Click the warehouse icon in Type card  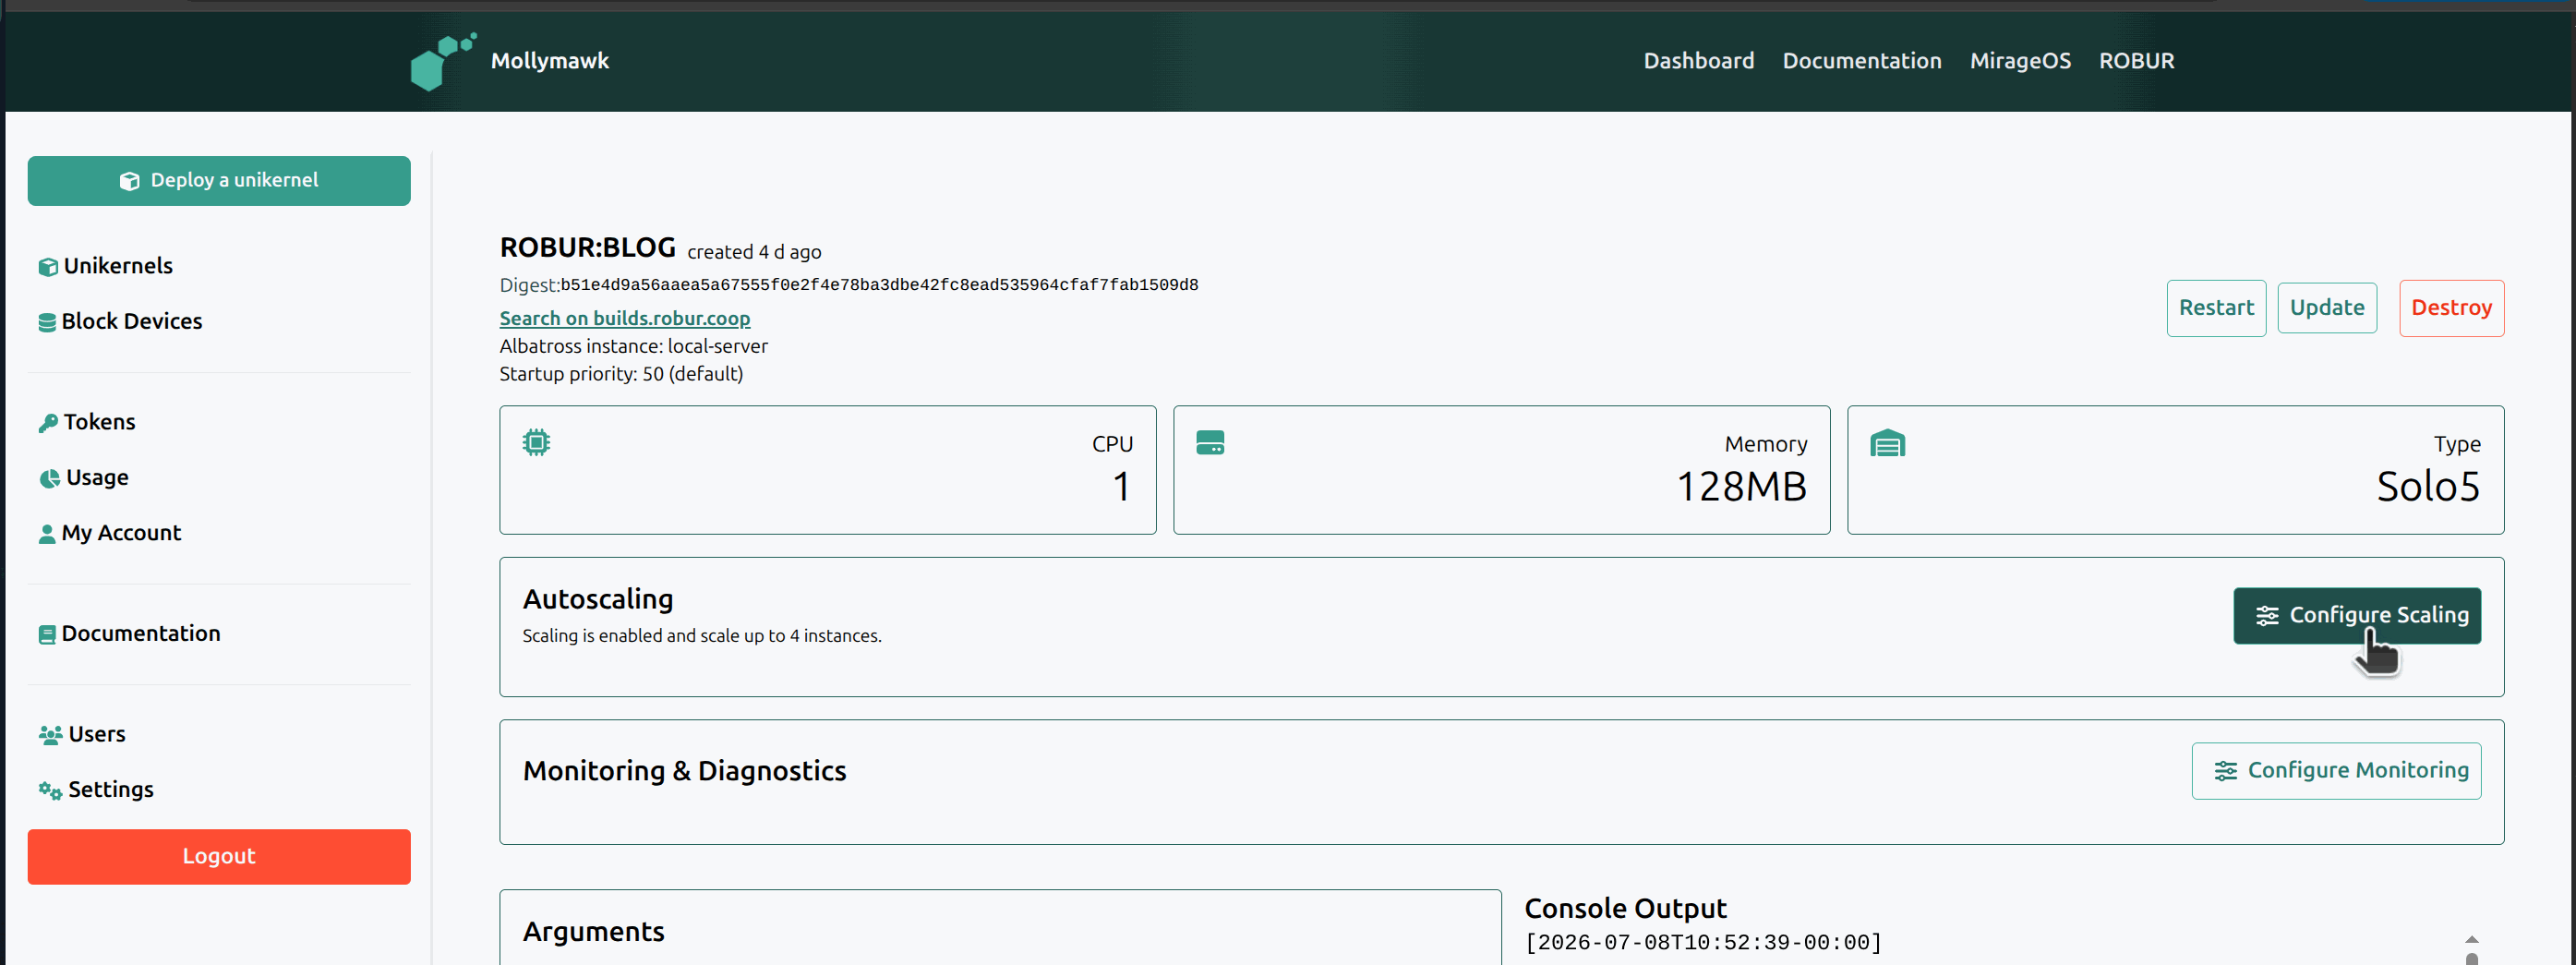(1887, 442)
